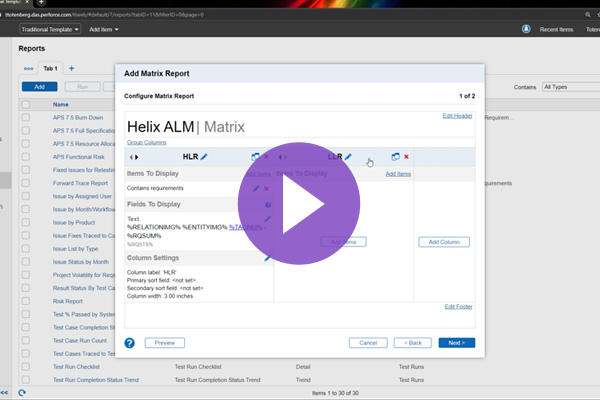Image resolution: width=600 pixels, height=400 pixels.
Task: Click the 'Trend' type cell
Action: [303, 380]
